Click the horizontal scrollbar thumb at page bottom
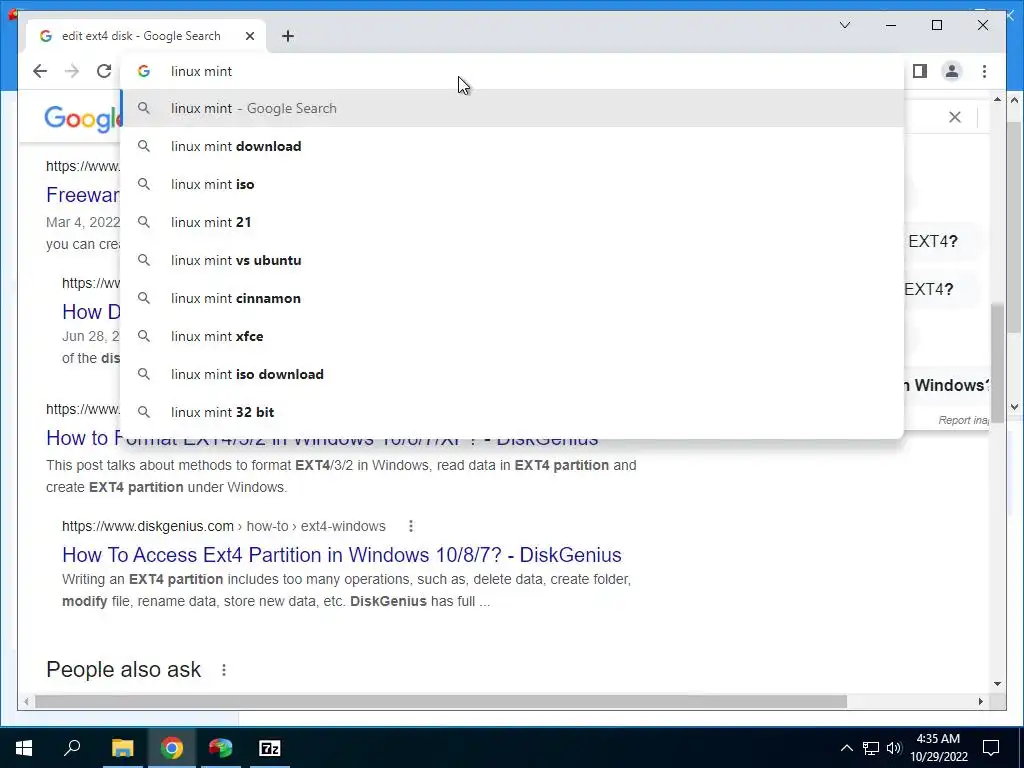This screenshot has height=768, width=1024. (441, 701)
